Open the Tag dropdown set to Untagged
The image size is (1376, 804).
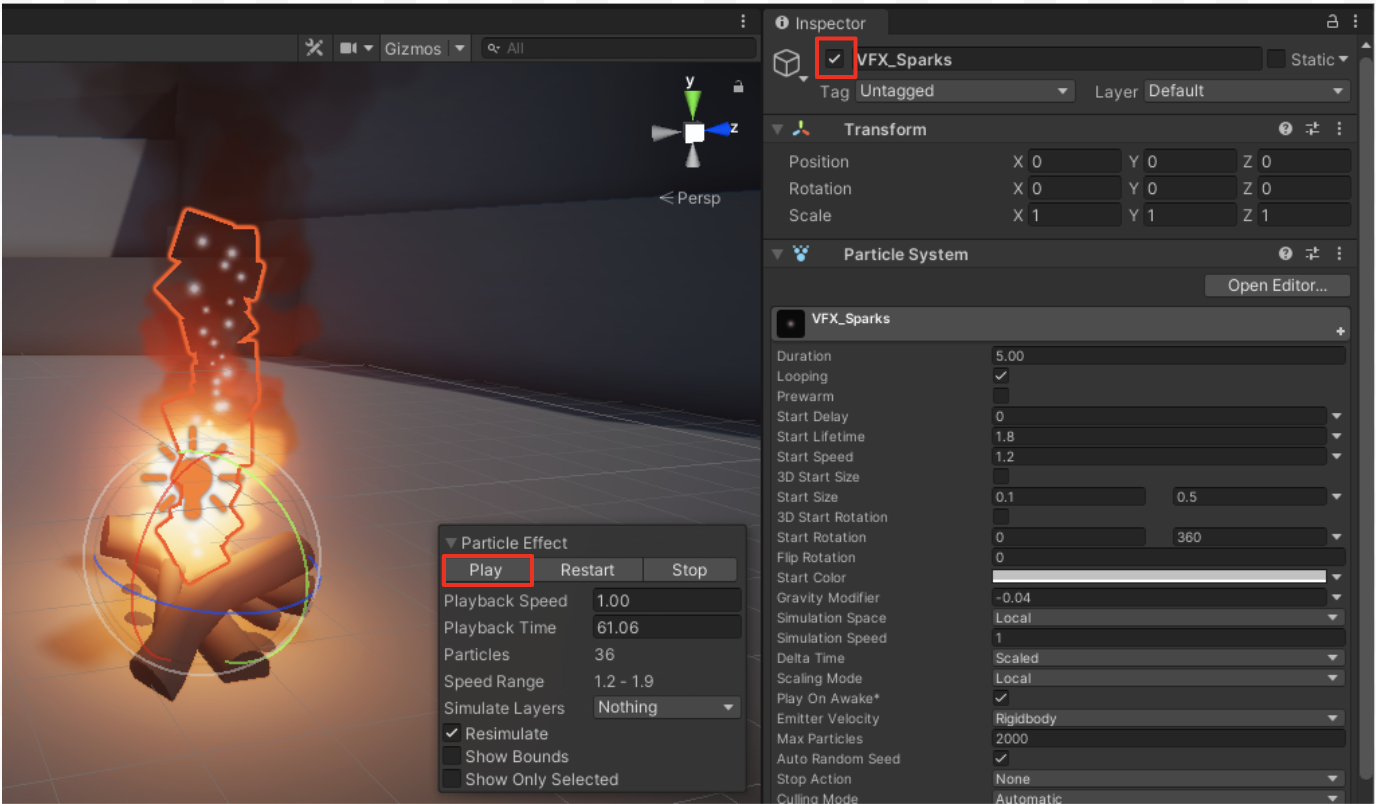coord(963,91)
